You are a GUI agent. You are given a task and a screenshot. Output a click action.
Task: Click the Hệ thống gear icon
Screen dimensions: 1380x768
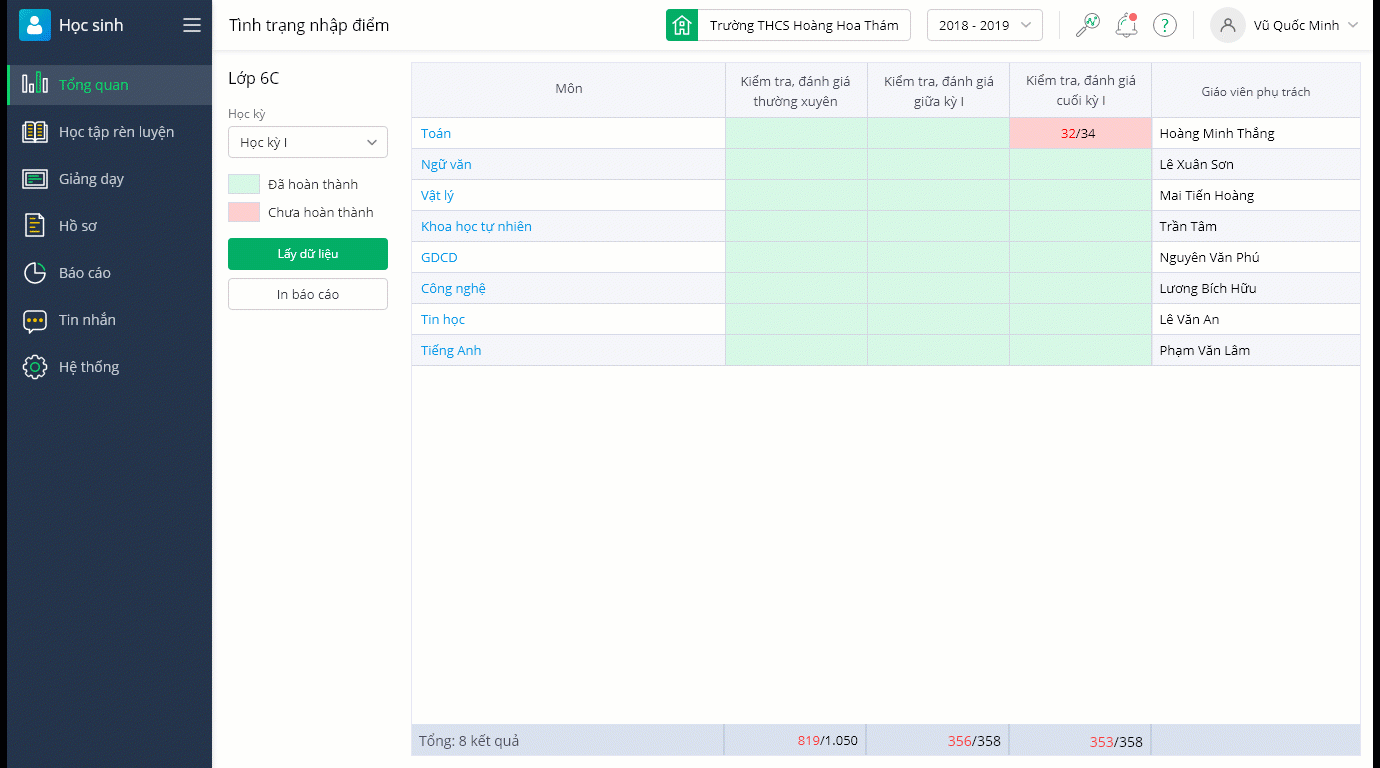(35, 367)
